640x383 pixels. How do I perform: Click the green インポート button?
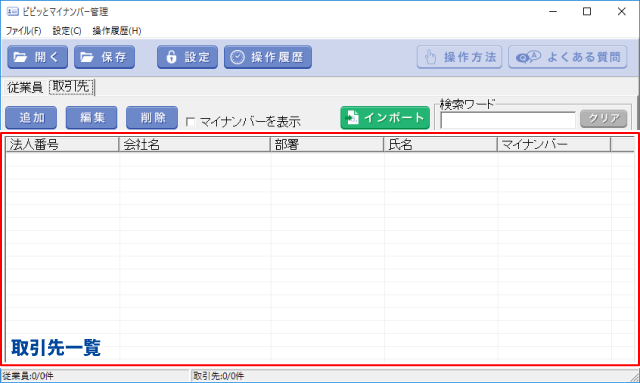[385, 118]
